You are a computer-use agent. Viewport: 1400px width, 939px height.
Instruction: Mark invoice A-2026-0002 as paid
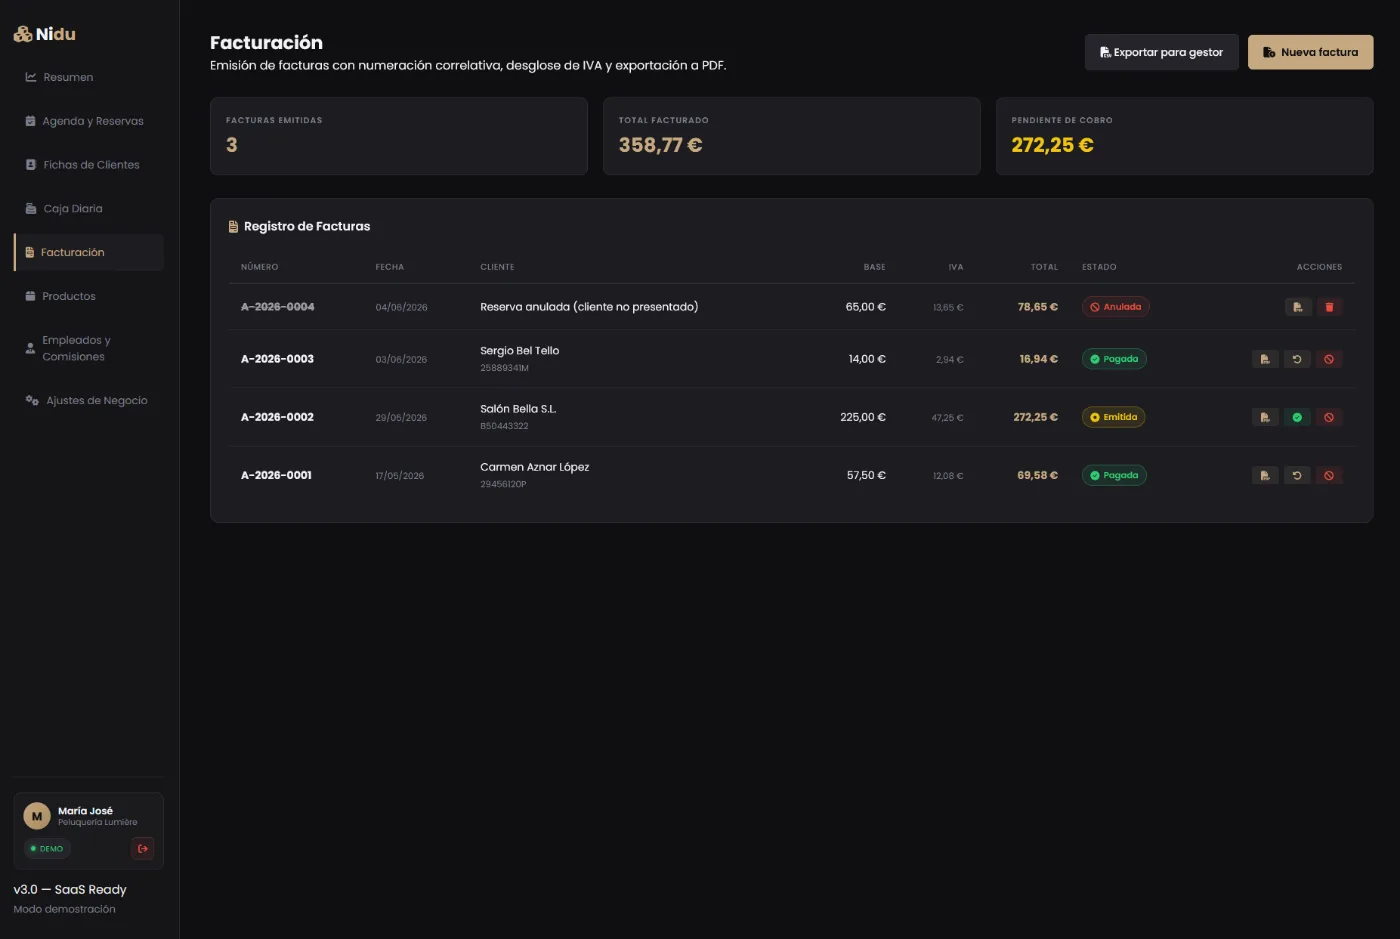(1297, 417)
